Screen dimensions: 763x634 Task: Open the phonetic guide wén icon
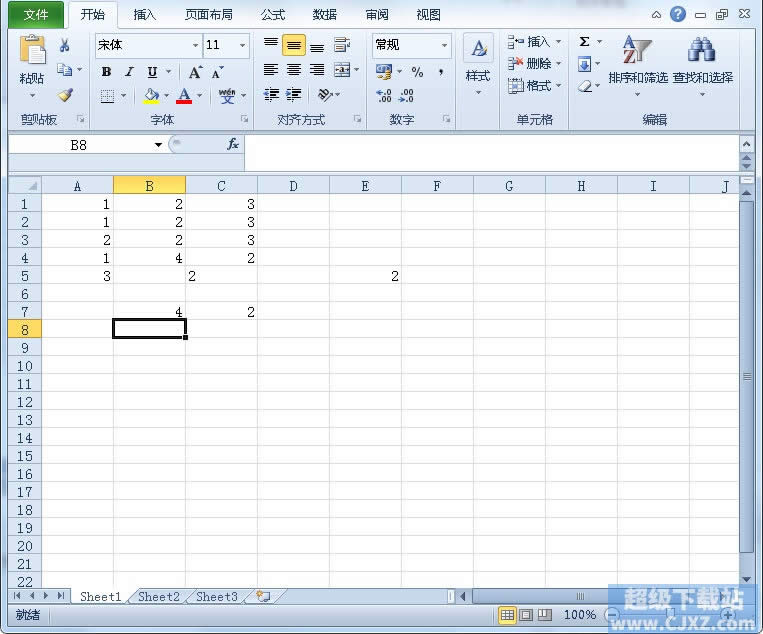point(227,95)
